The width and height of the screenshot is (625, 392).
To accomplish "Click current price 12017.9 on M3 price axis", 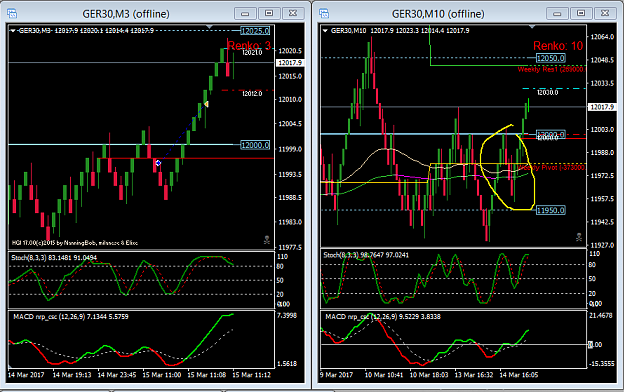I will [x=290, y=63].
